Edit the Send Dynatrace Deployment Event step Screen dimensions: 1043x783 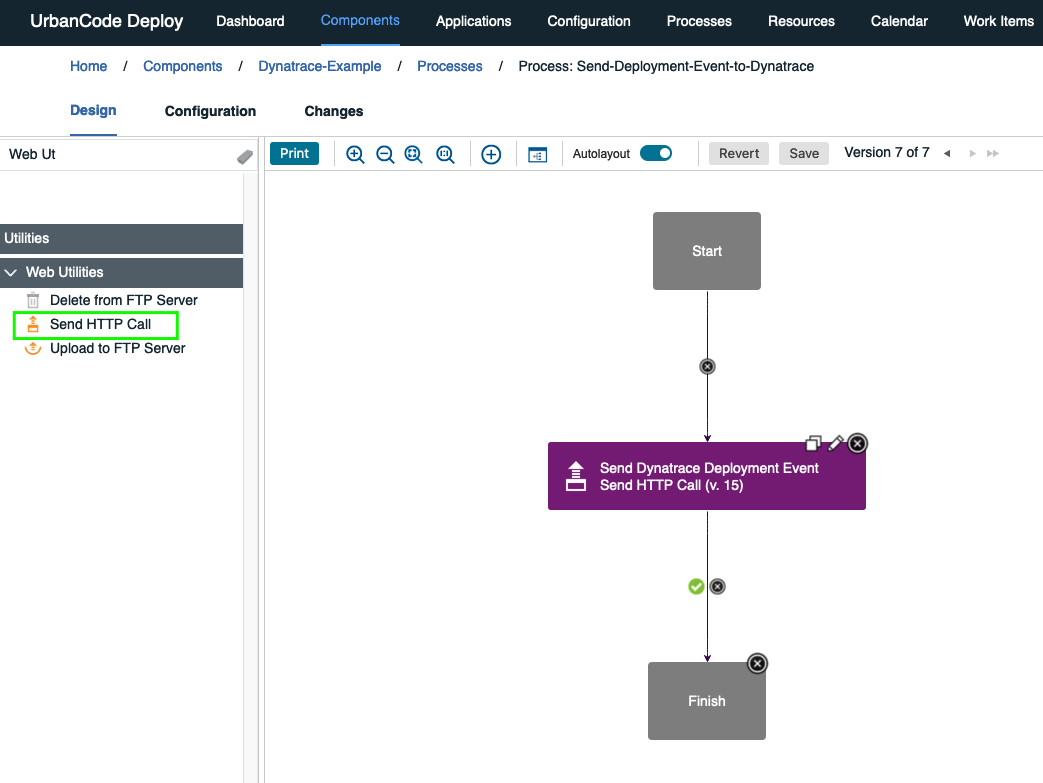tap(836, 443)
